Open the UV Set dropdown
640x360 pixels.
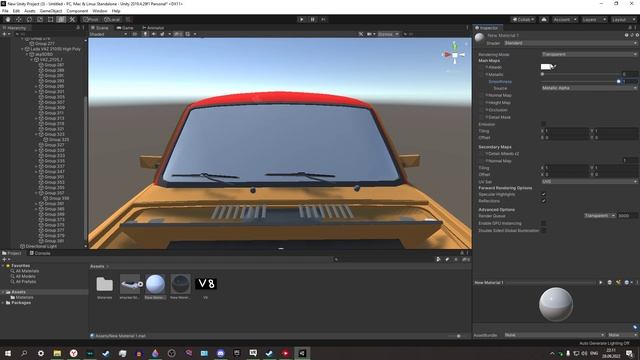[x=589, y=181]
